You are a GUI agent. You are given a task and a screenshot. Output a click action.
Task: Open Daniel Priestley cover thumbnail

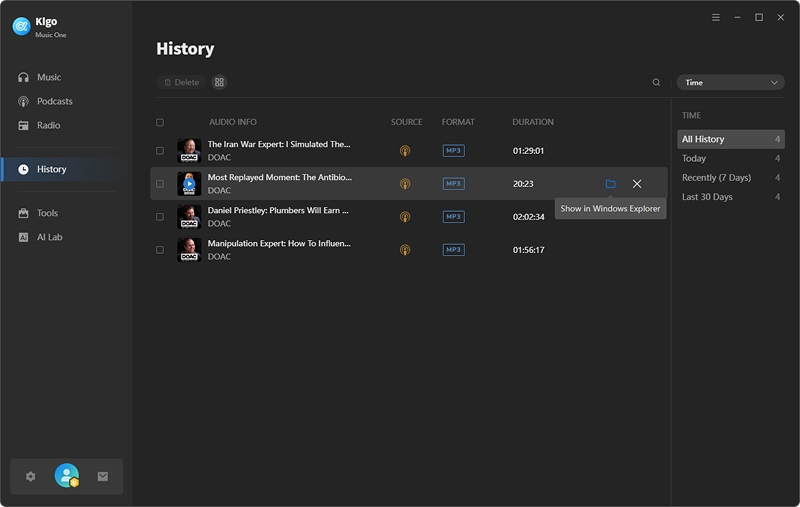coord(189,217)
